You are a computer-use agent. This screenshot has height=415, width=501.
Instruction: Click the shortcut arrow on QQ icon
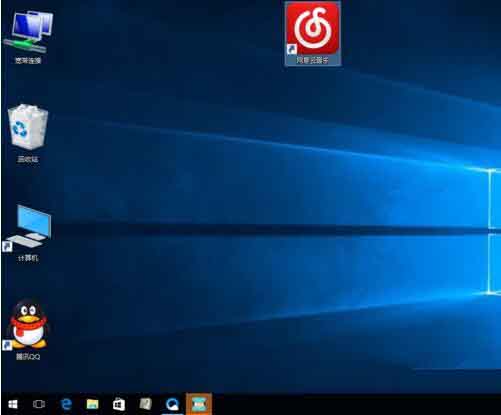pyautogui.click(x=7, y=345)
